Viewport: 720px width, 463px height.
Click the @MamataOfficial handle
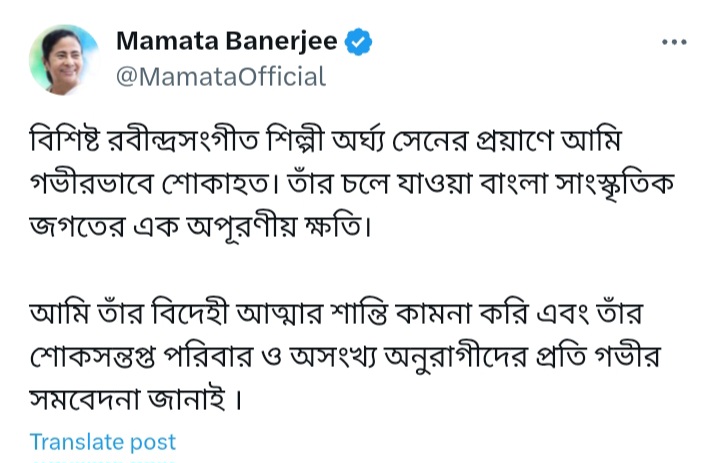[x=221, y=76]
